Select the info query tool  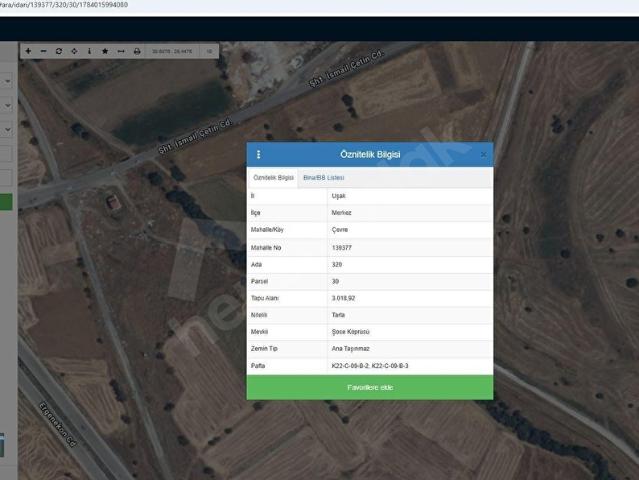click(x=89, y=51)
